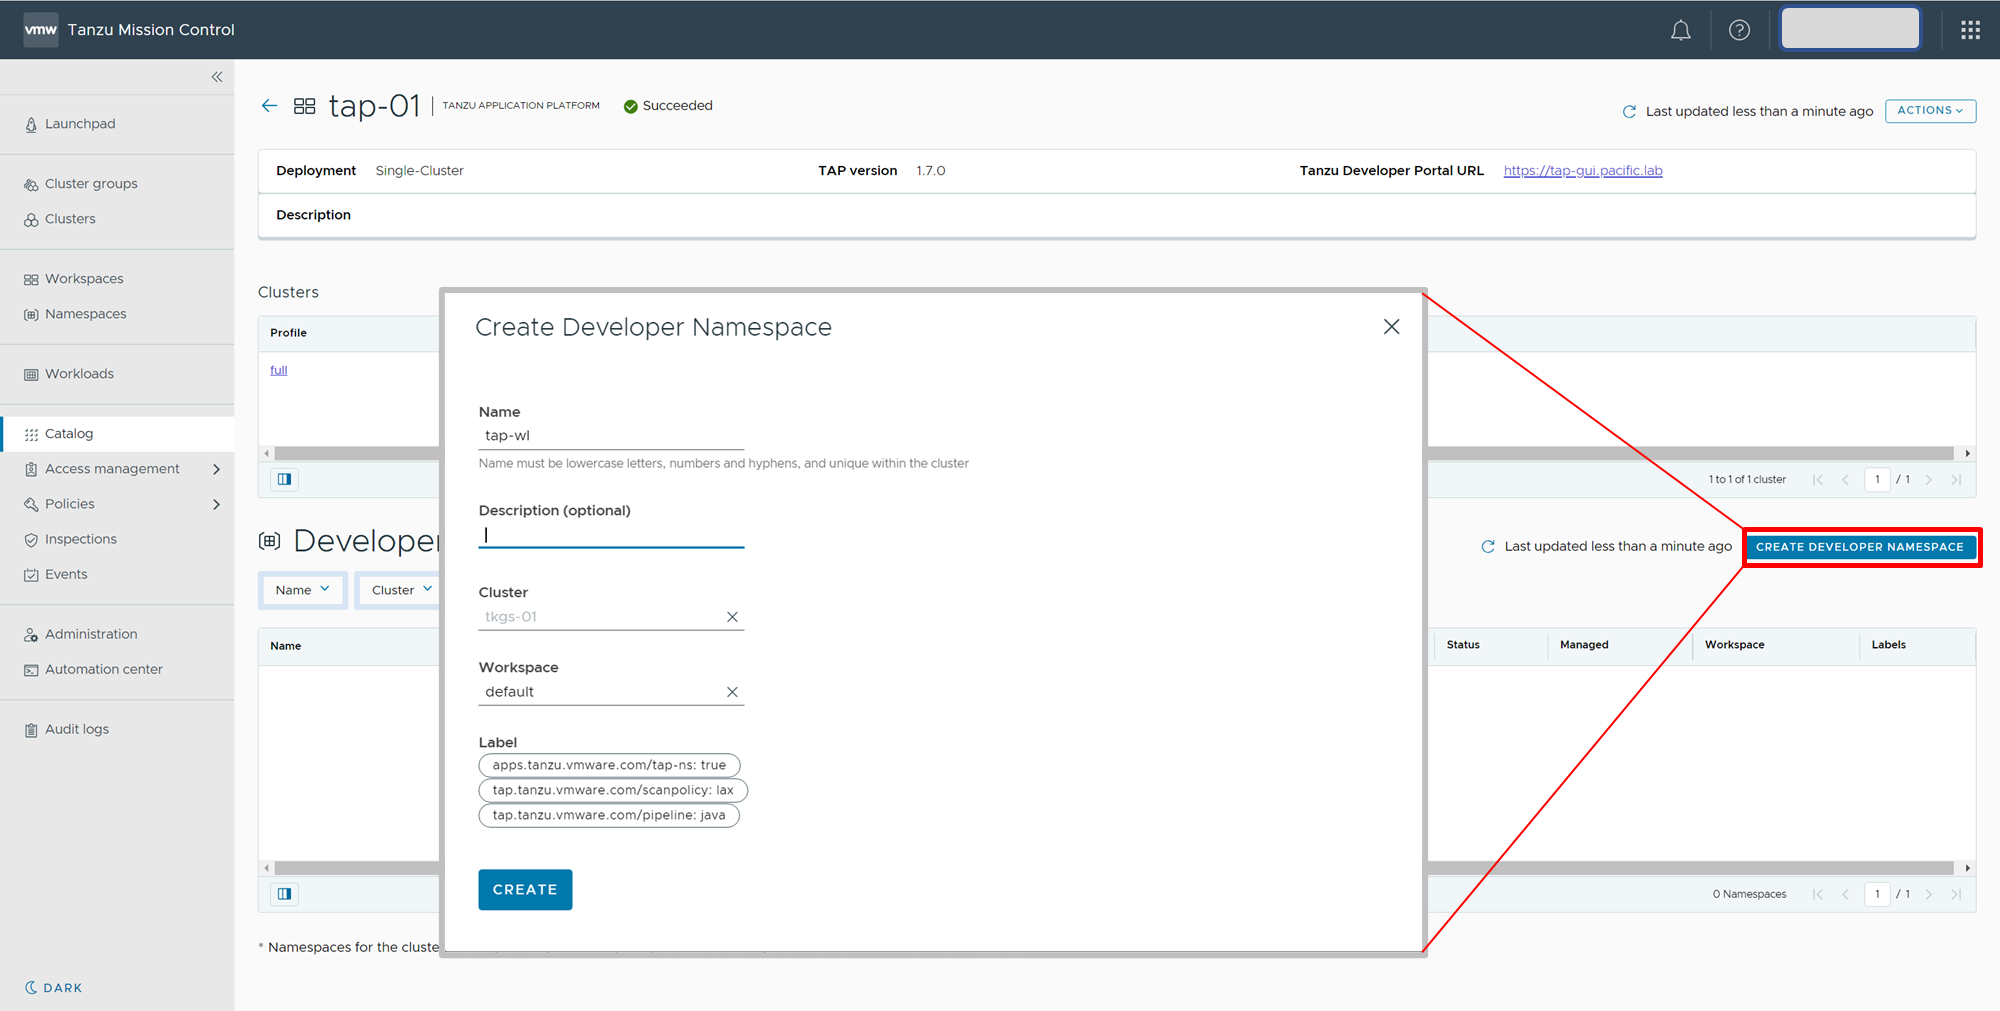Toggle column visibility in namespaces table
This screenshot has width=2000, height=1011.
[x=285, y=894]
